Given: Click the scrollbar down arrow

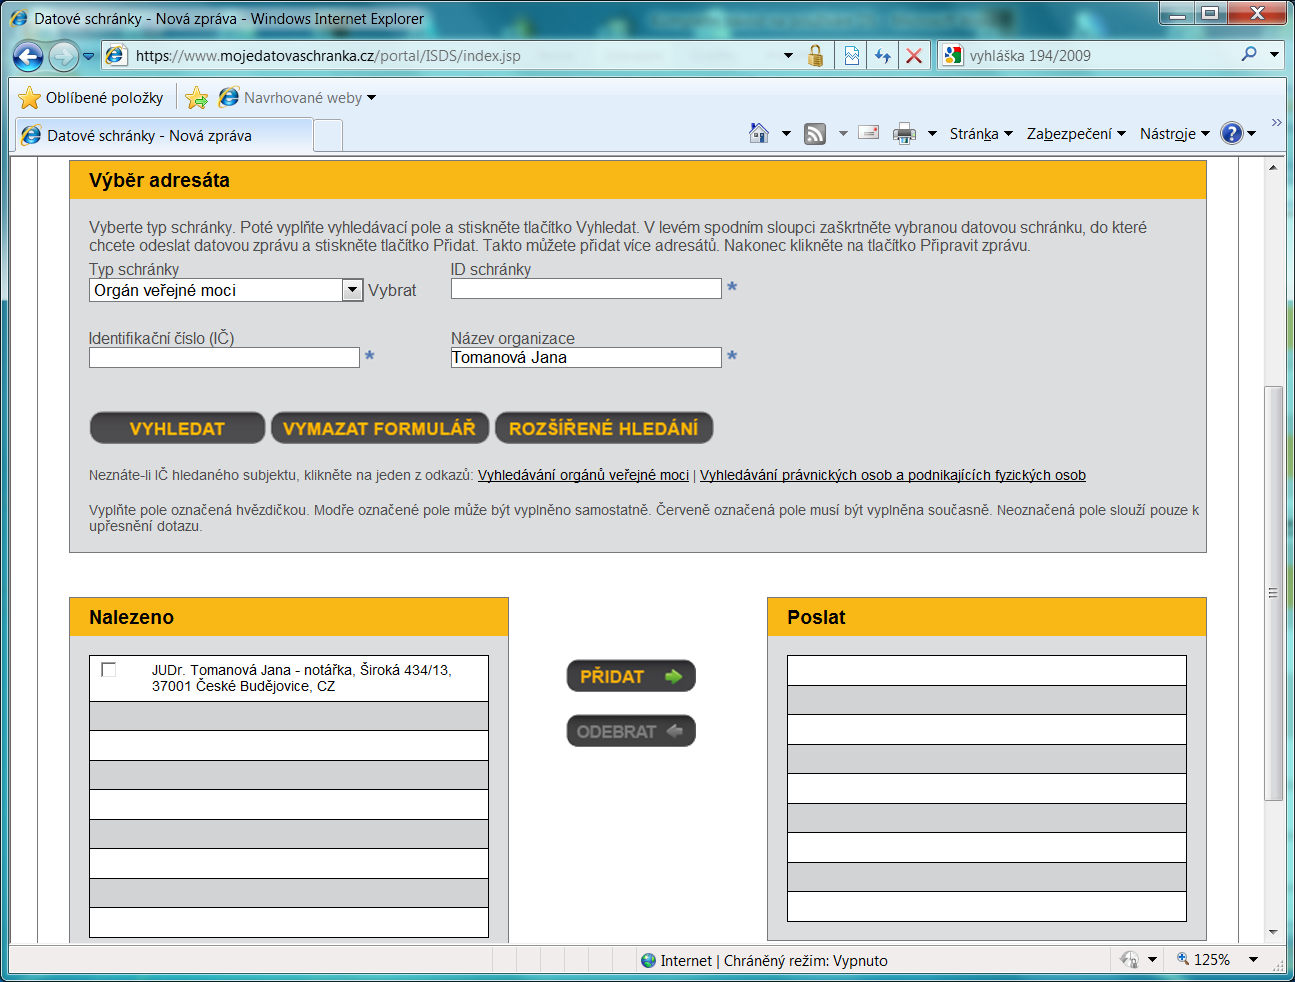Looking at the screenshot, I should pos(1273,932).
